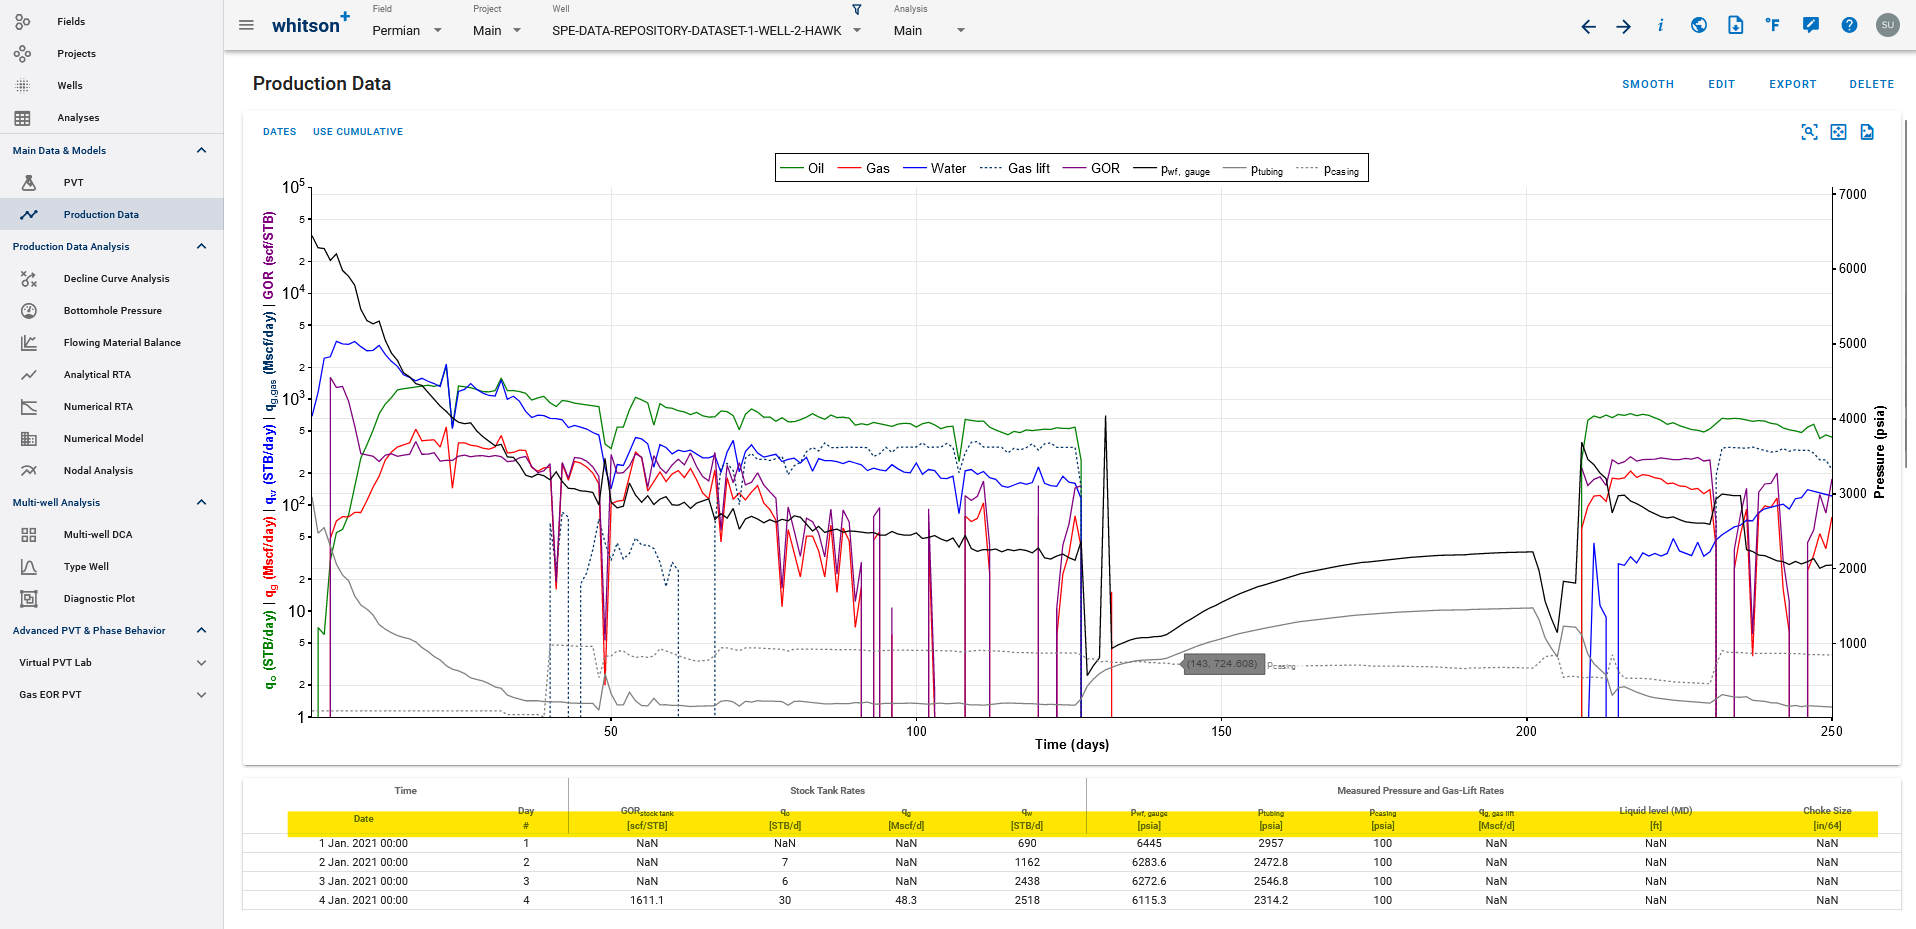Open Decline Curve Analysis
This screenshot has height=929, width=1916.
click(111, 279)
